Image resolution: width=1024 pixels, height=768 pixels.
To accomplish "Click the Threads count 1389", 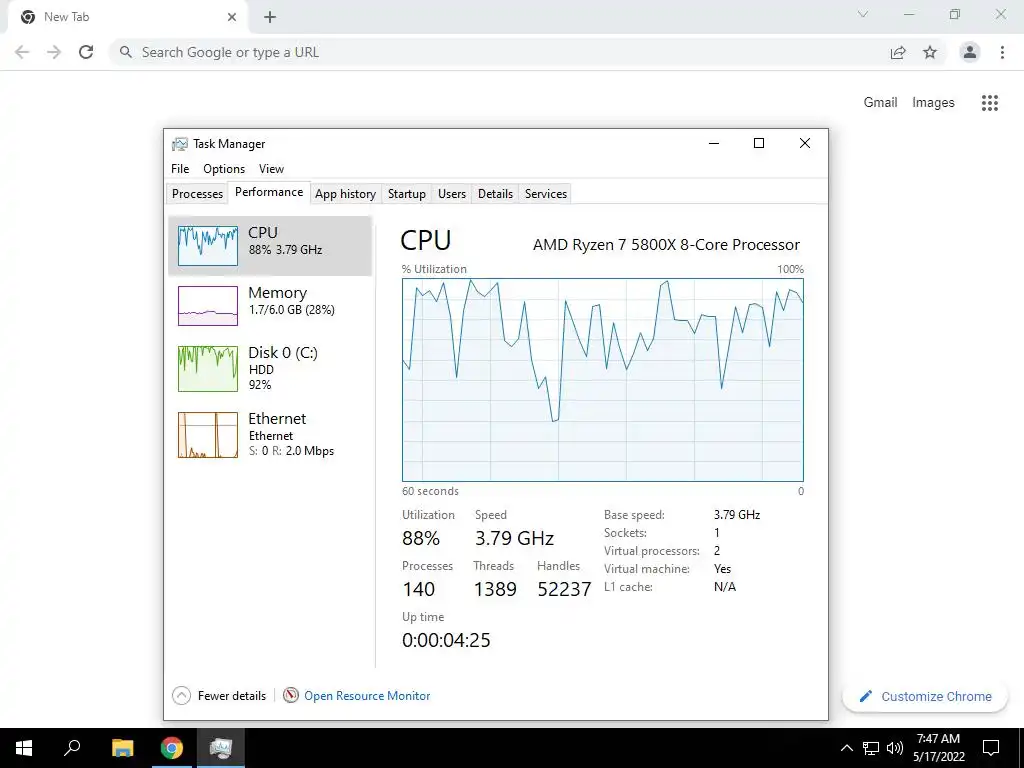I will [495, 589].
